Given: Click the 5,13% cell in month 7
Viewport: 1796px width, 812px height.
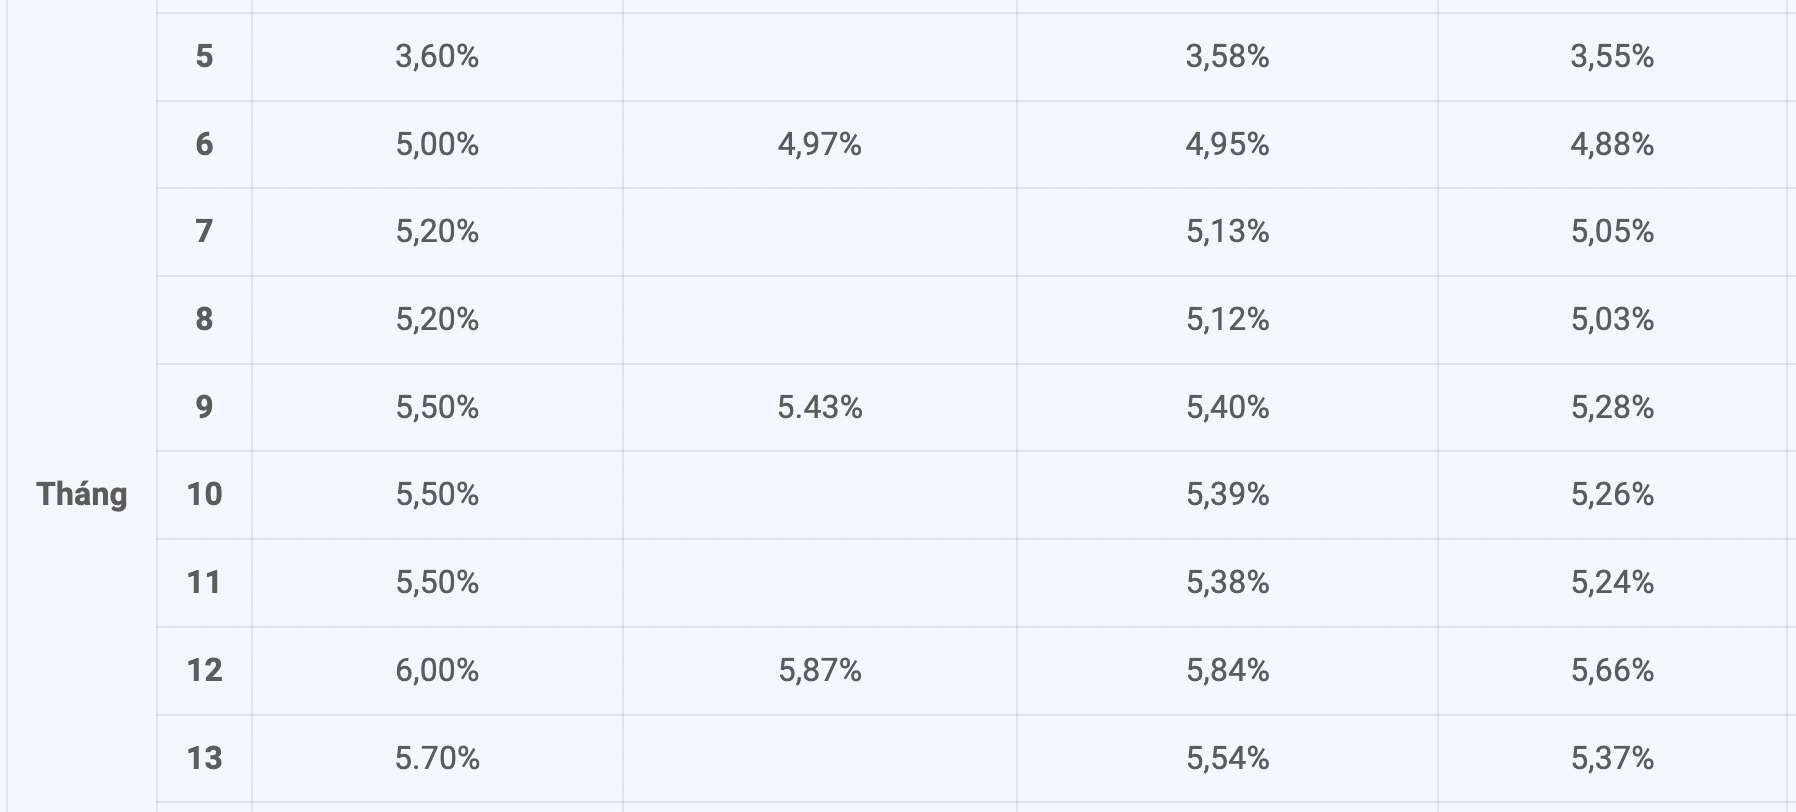Looking at the screenshot, I should pyautogui.click(x=1228, y=231).
